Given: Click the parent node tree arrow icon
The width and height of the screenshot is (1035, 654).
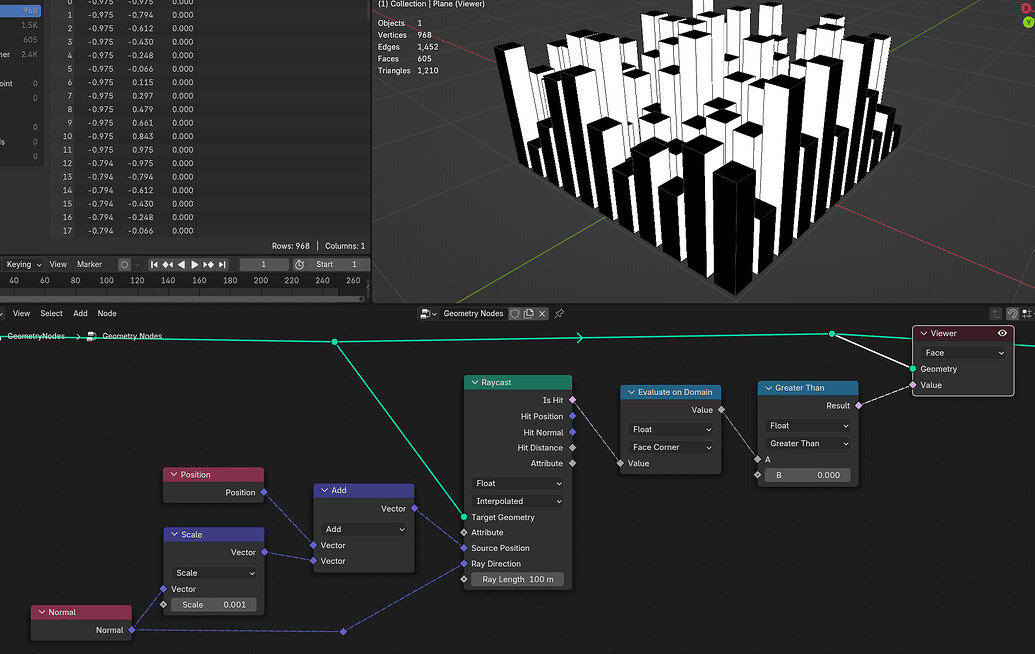Looking at the screenshot, I should pyautogui.click(x=996, y=314).
